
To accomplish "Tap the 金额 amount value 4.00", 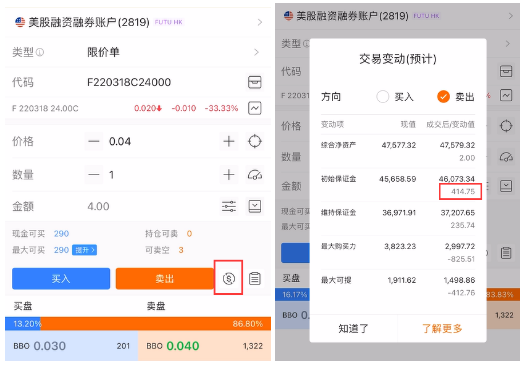I will click(98, 206).
